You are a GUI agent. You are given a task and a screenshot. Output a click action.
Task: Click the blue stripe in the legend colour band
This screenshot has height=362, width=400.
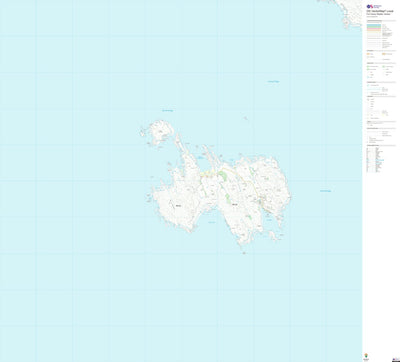374,25
